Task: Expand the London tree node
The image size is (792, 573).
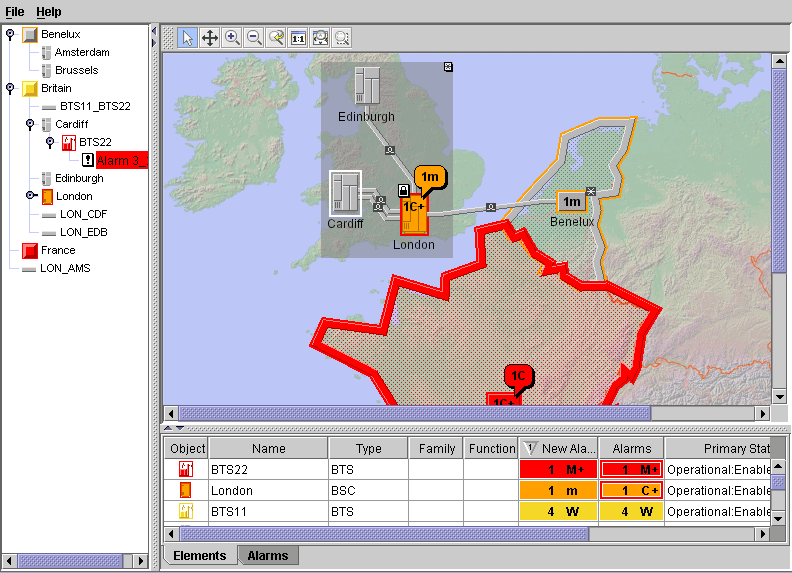Action: [x=31, y=196]
